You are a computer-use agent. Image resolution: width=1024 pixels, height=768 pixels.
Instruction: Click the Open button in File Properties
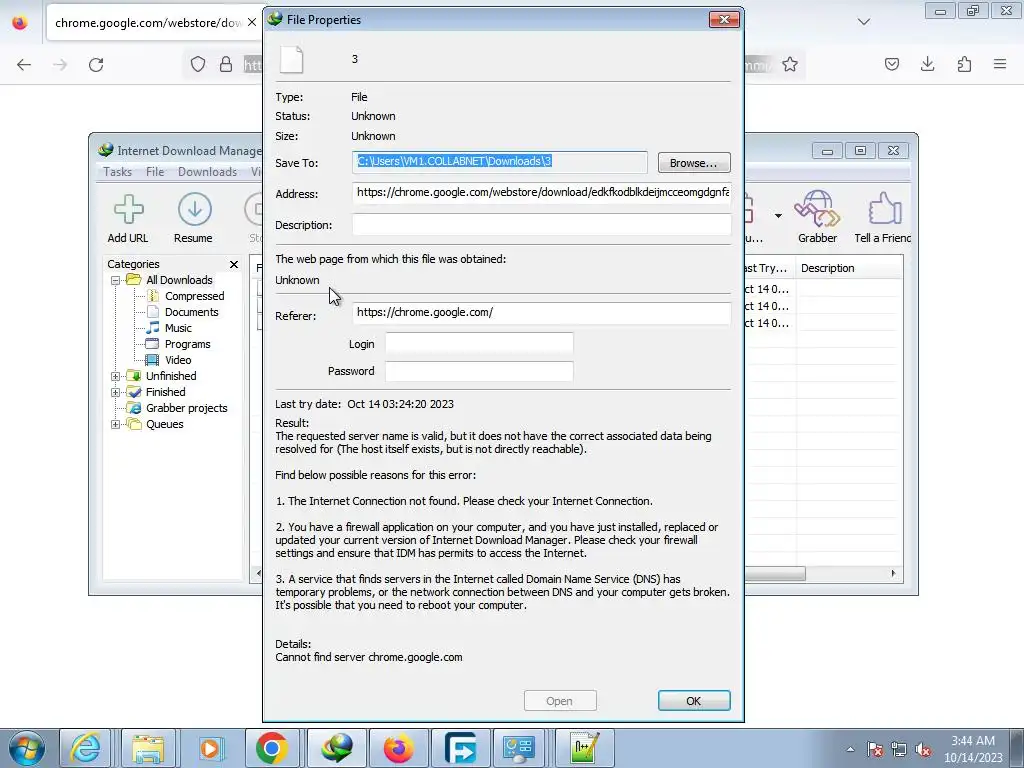pos(560,701)
